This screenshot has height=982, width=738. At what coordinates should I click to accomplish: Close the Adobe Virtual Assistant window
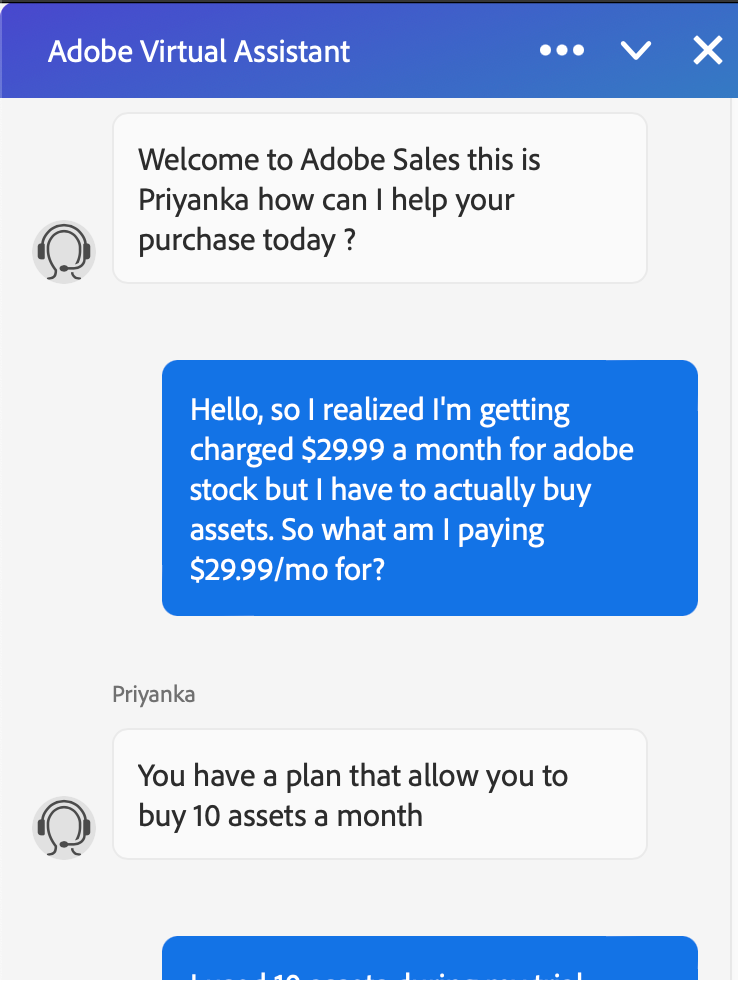(x=707, y=50)
